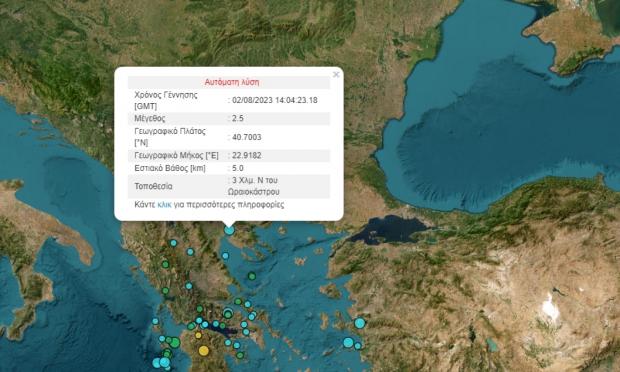Select the large yellow earthquake marker in Peloponnese
This screenshot has height=372, width=620.
pos(204,350)
